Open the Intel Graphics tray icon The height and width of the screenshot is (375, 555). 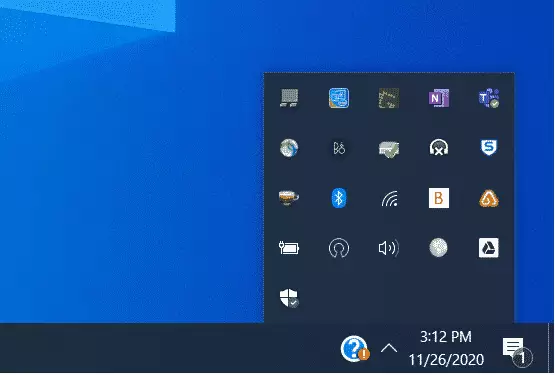(339, 98)
